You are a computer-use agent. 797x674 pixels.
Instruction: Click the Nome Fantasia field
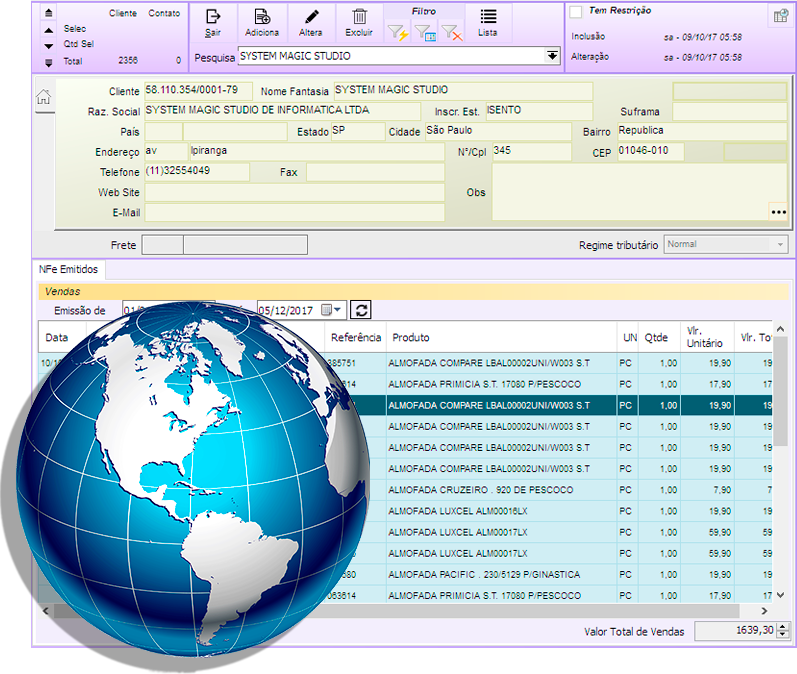click(x=463, y=90)
